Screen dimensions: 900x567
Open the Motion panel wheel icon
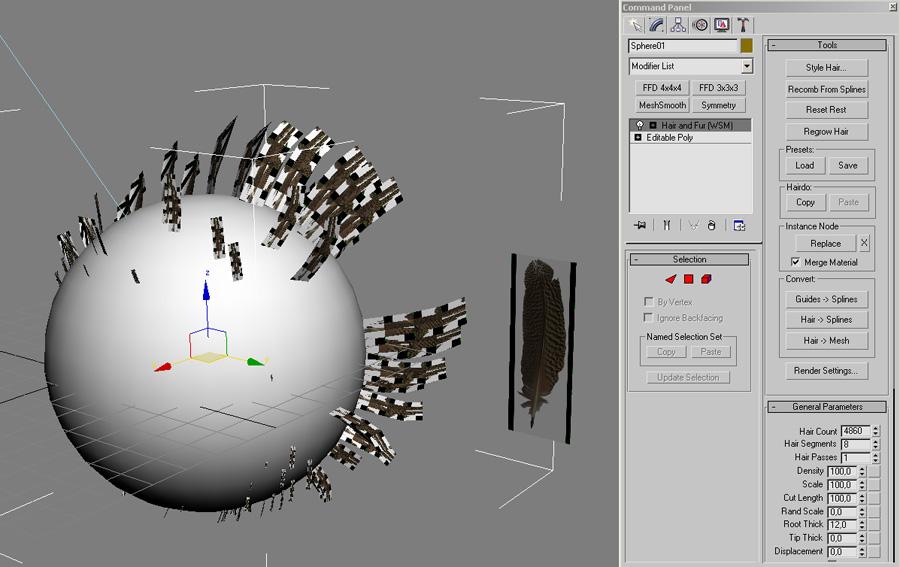(700, 25)
